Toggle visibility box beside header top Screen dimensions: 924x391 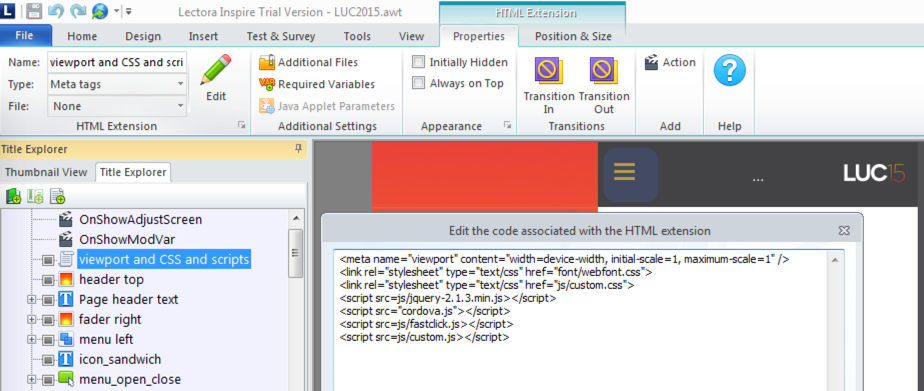point(48,280)
